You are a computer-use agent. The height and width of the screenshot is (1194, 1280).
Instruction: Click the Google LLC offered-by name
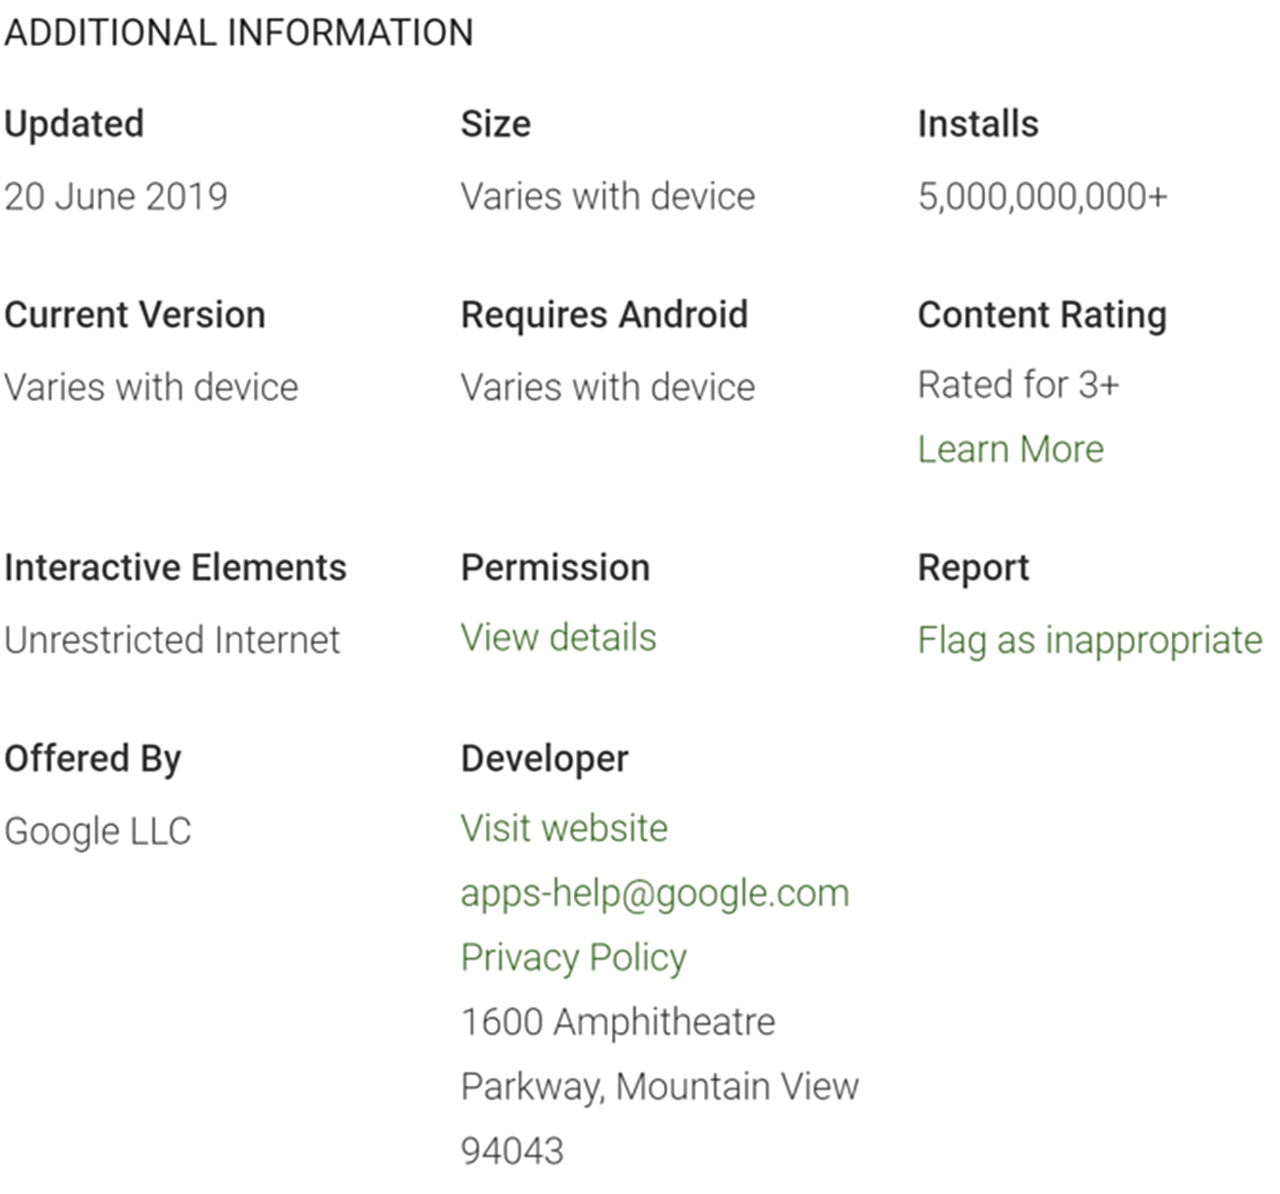tap(98, 831)
